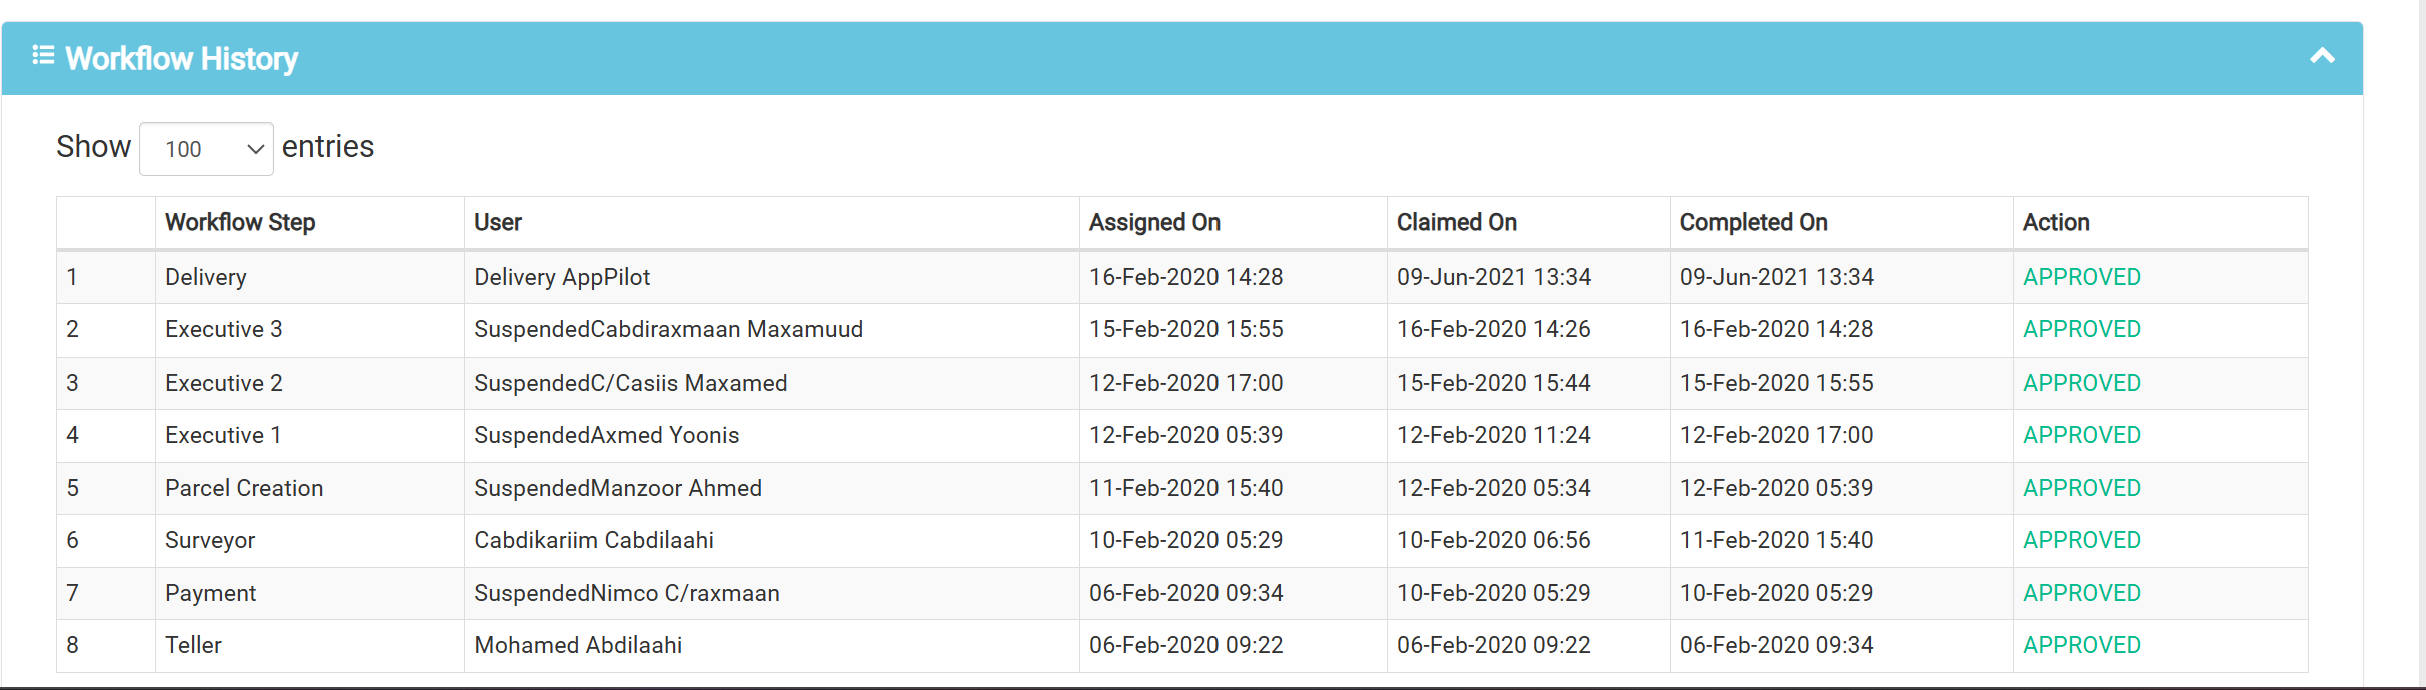This screenshot has width=2426, height=690.
Task: Click the 09-Jun-2021 13:34 Claimed On cell
Action: (x=1529, y=277)
